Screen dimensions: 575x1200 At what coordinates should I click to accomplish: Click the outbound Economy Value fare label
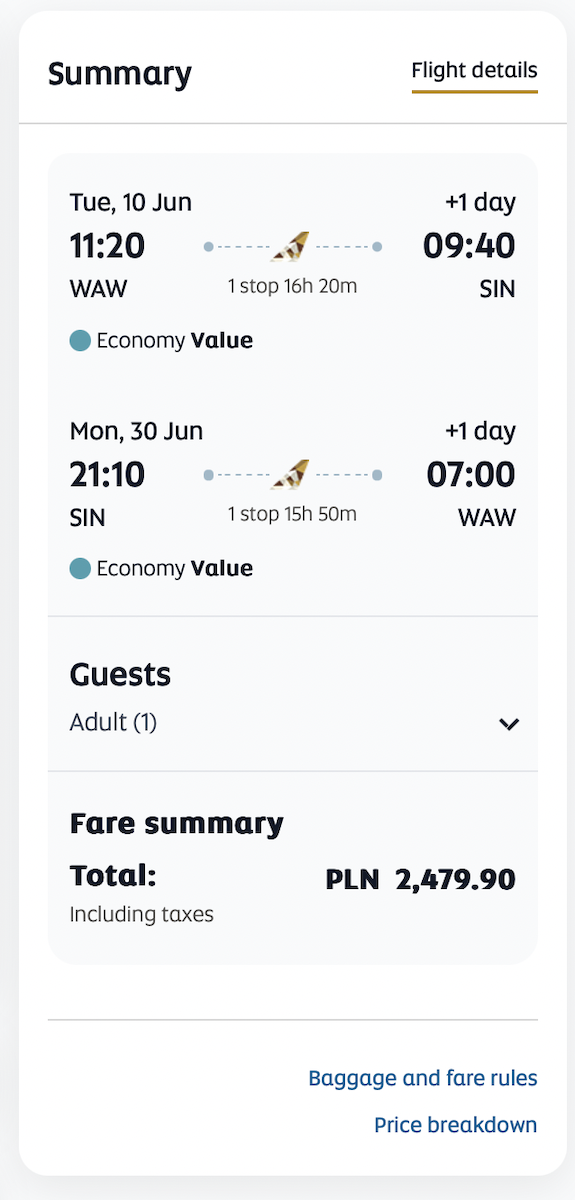point(174,341)
